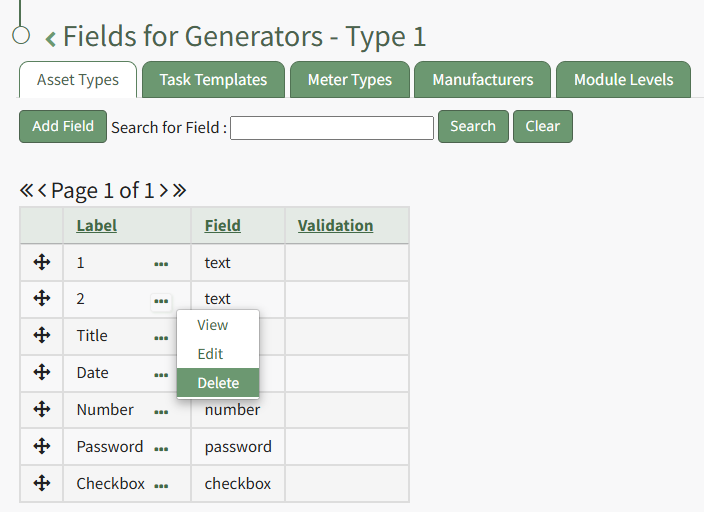Click the drag handle for the Checkbox row
The height and width of the screenshot is (512, 704).
pyautogui.click(x=42, y=483)
